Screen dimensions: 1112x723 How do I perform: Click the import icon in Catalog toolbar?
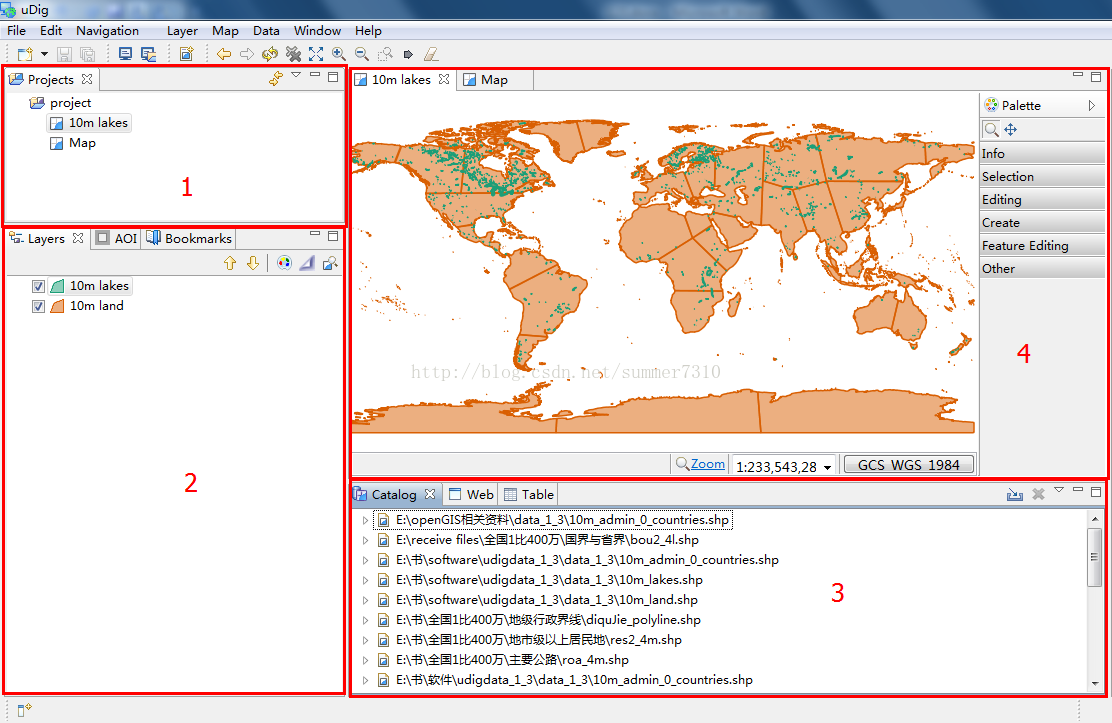pos(1015,495)
